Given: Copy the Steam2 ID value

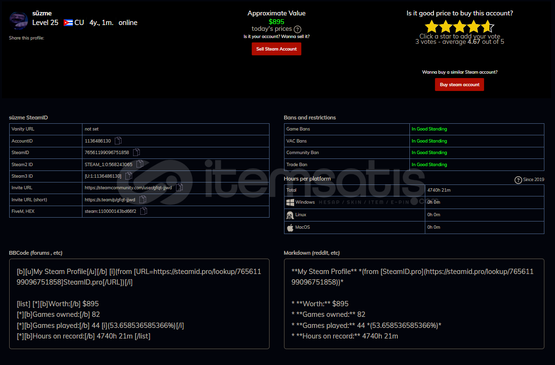Looking at the screenshot, I should pos(140,164).
